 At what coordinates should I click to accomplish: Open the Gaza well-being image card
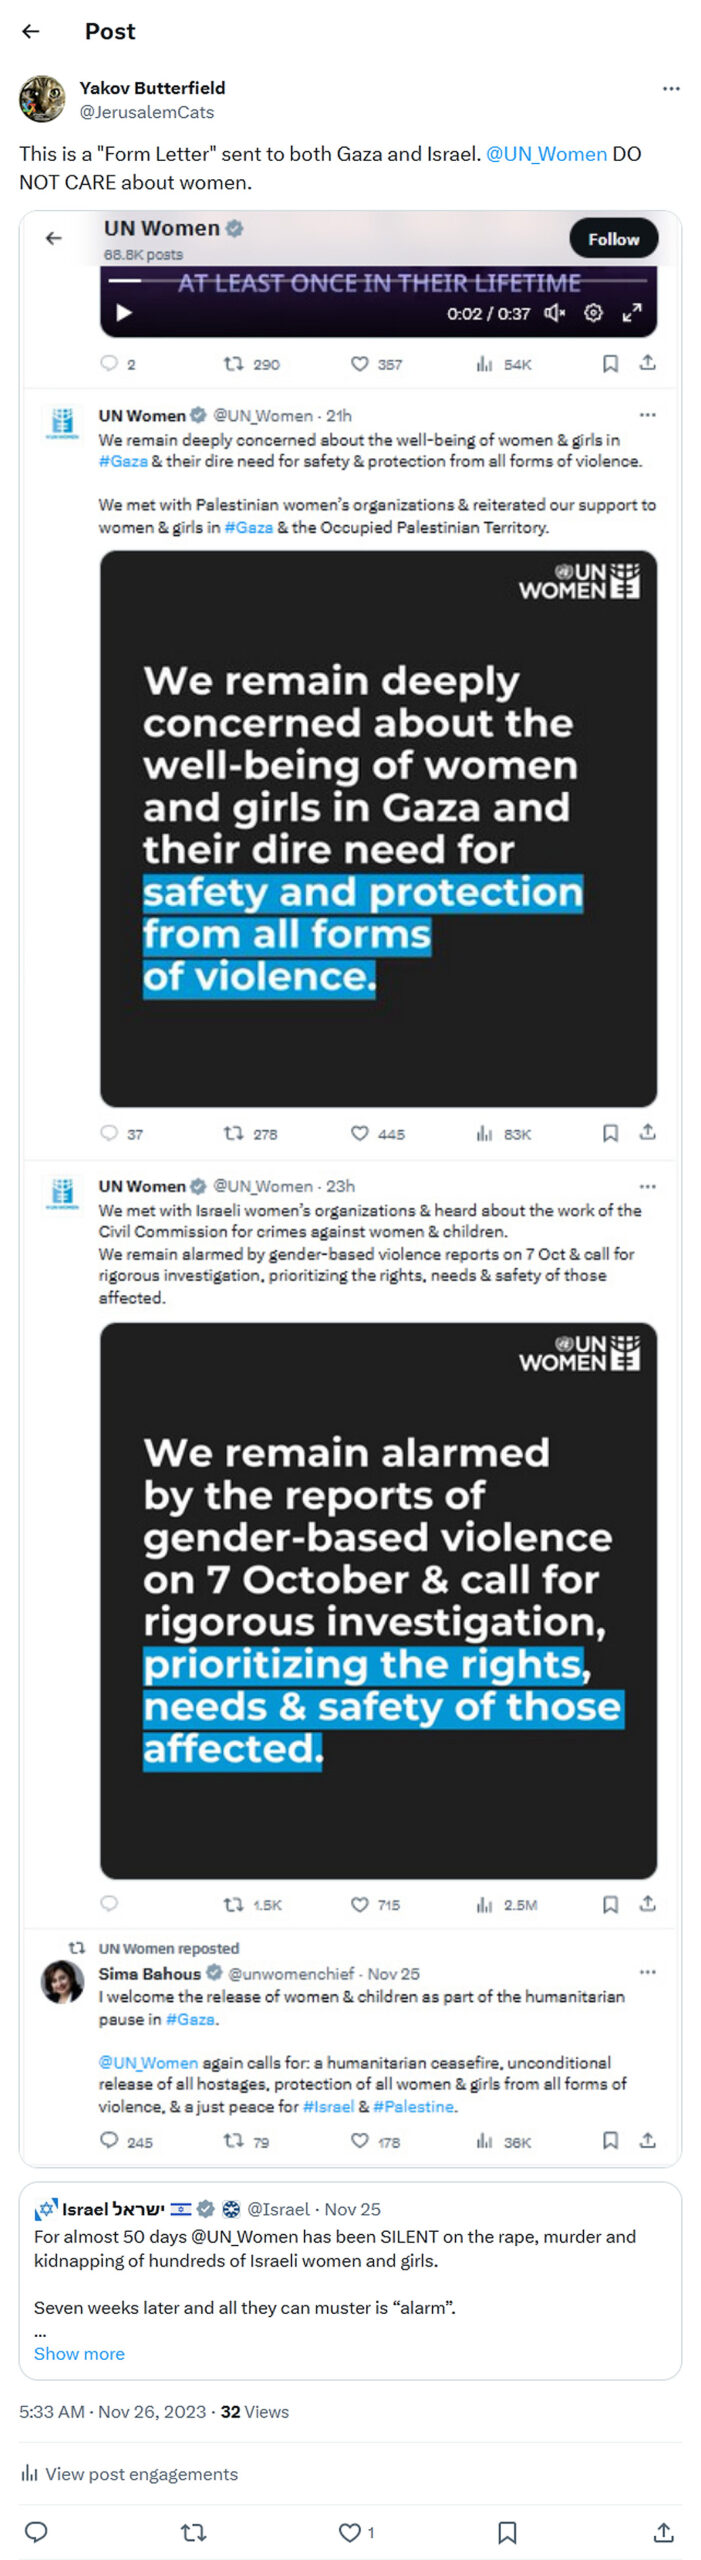[x=378, y=828]
